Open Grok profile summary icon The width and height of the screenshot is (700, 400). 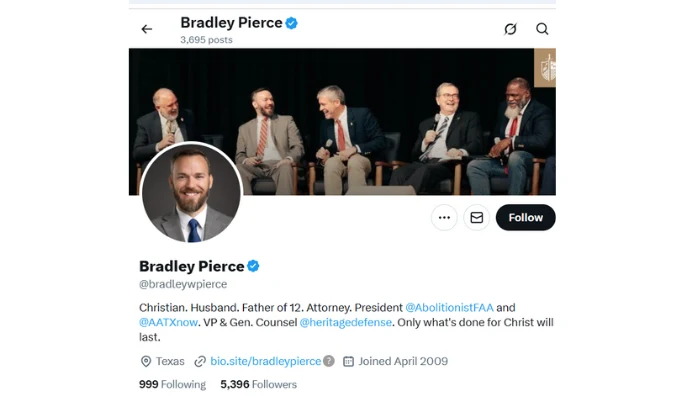510,29
